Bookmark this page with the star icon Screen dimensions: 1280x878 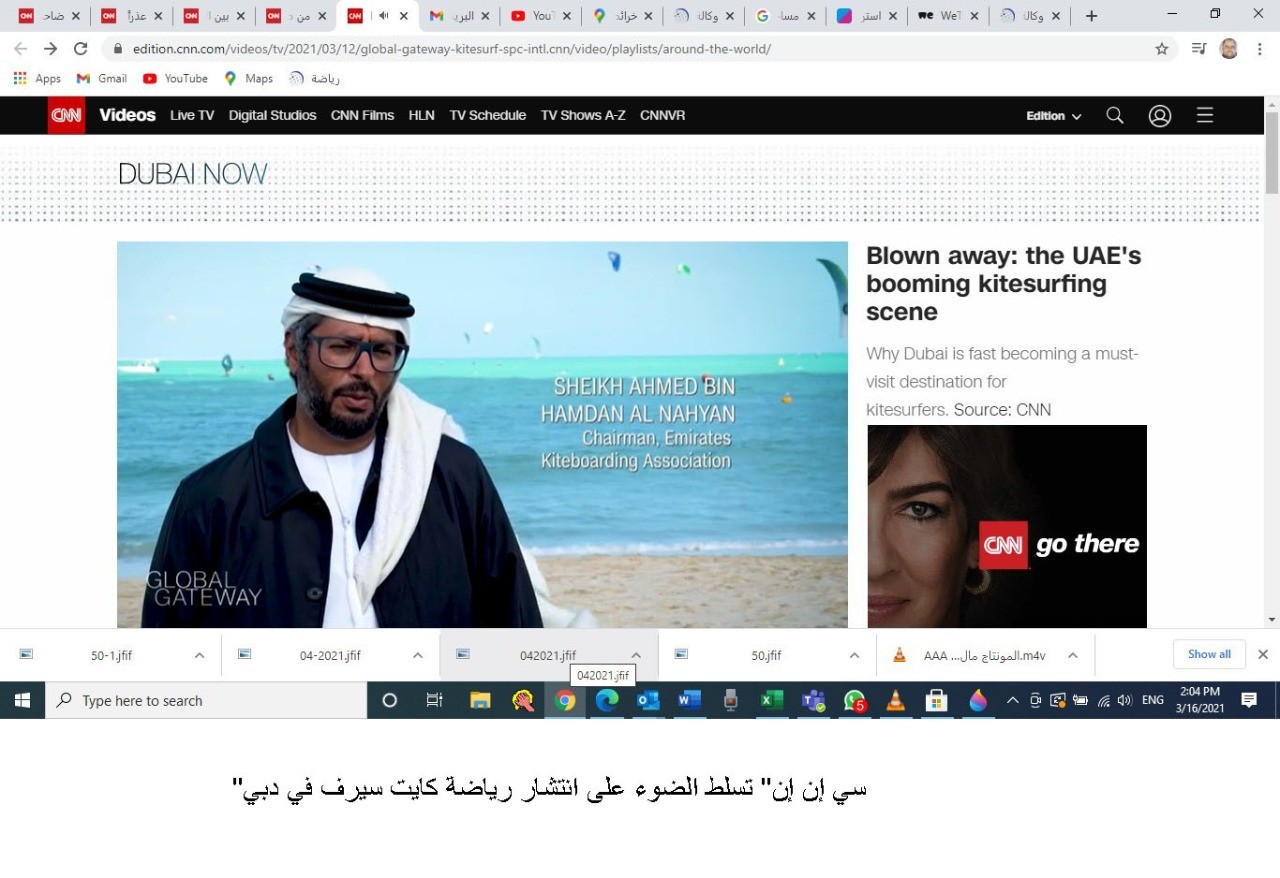[1162, 48]
